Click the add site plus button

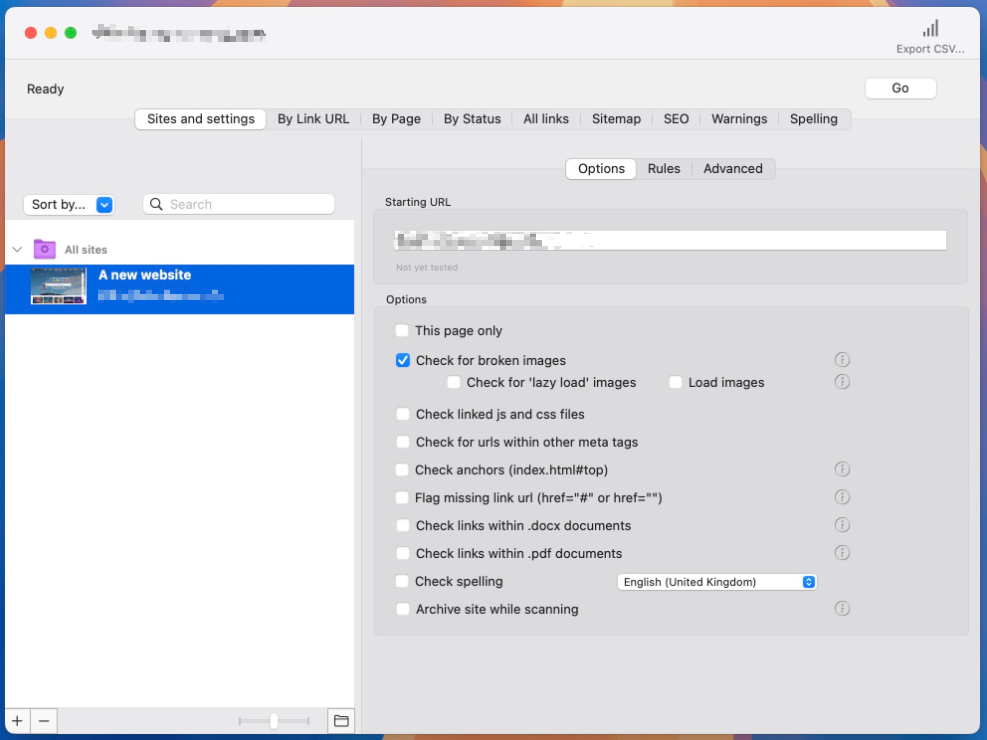[x=17, y=721]
